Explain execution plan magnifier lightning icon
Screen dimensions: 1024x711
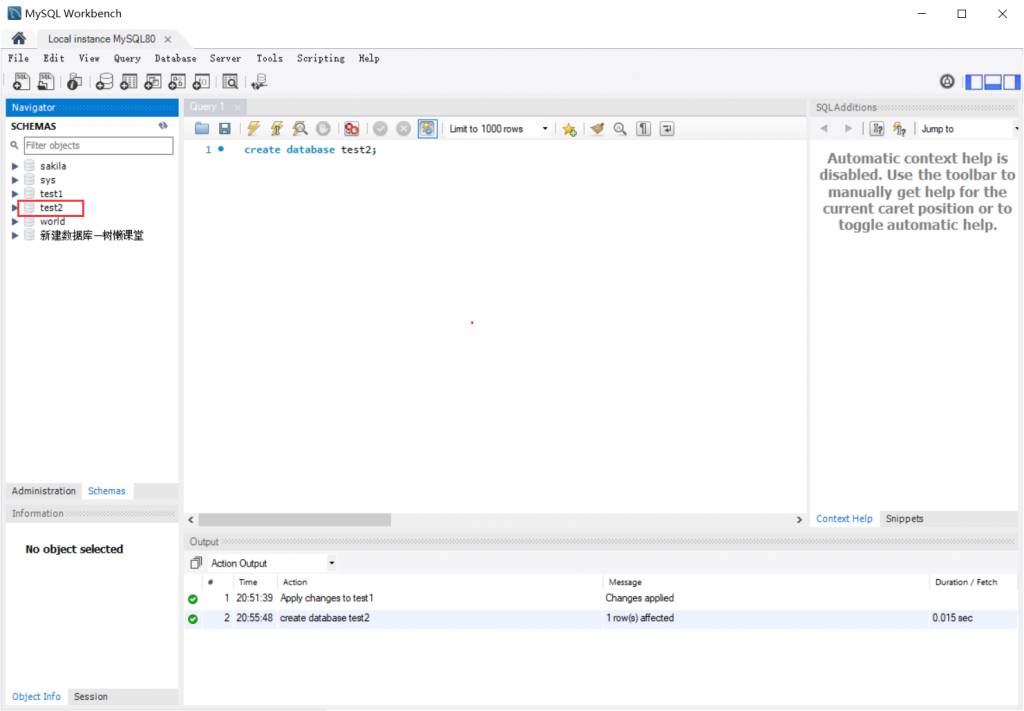(x=300, y=129)
